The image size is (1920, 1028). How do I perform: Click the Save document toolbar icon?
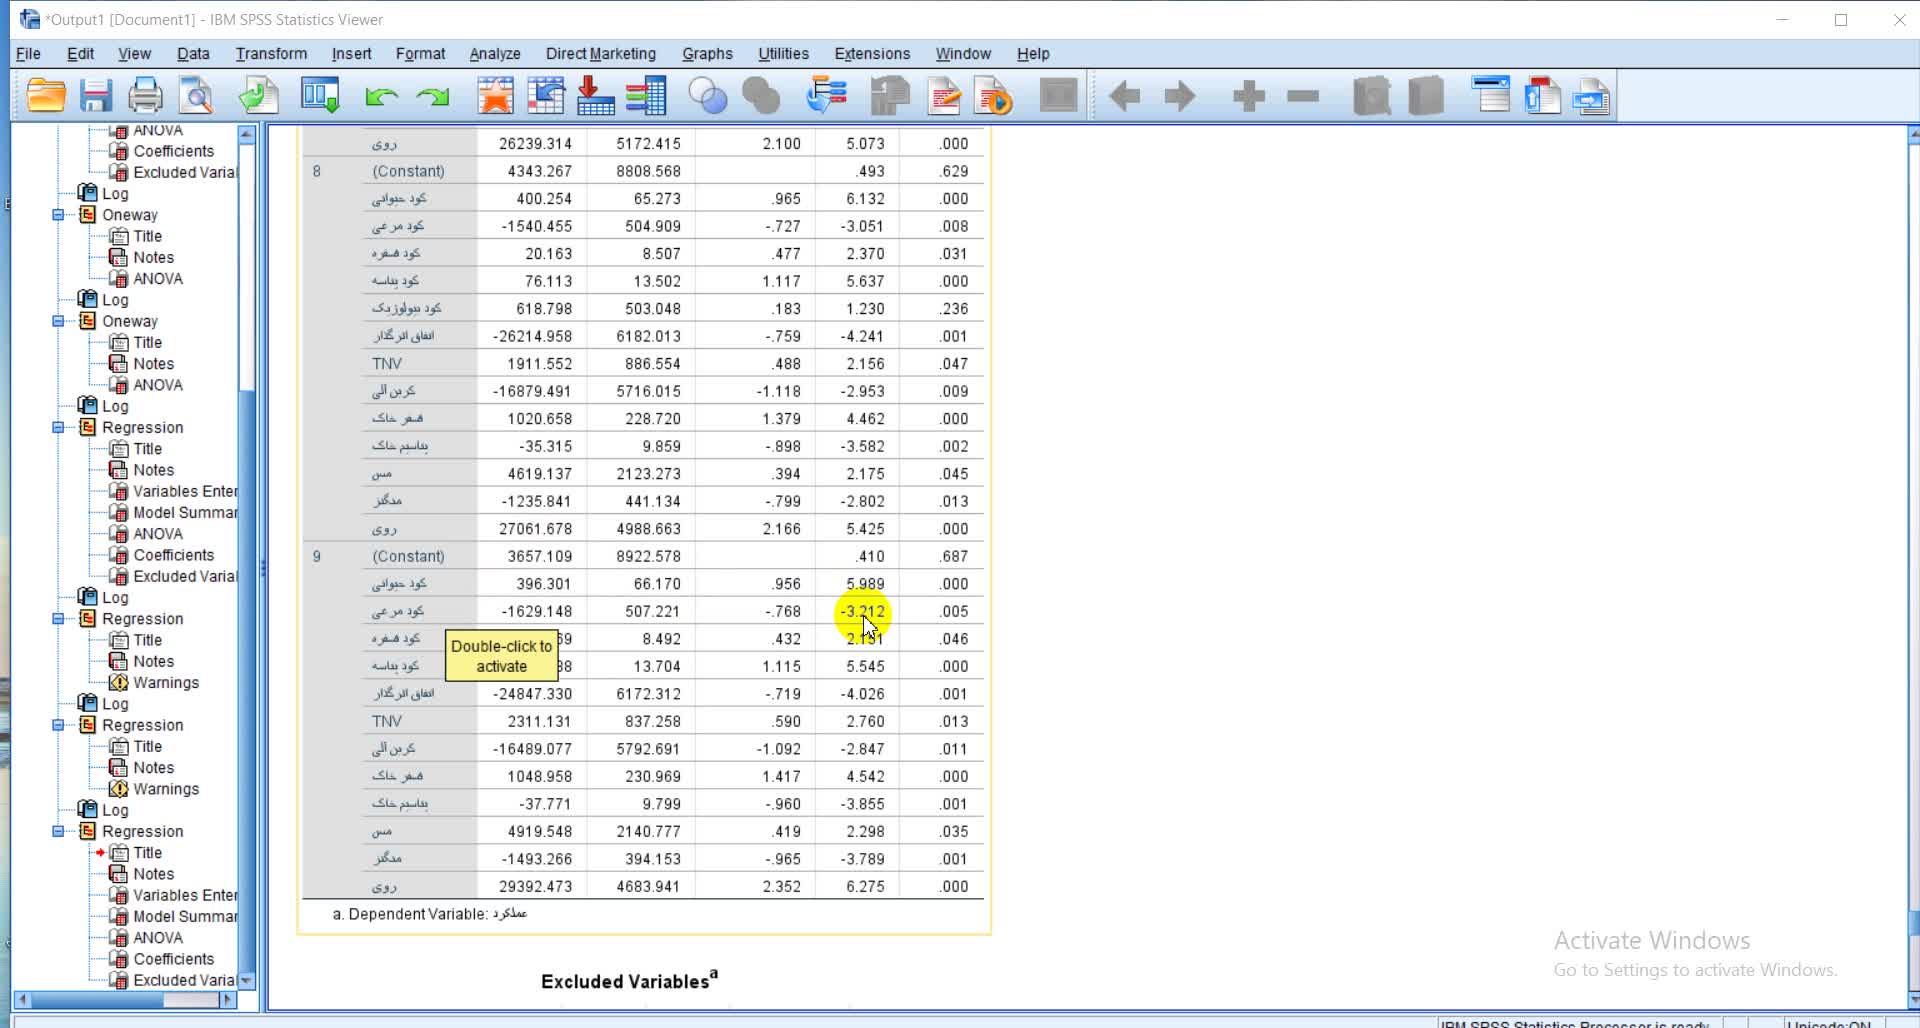pyautogui.click(x=96, y=96)
